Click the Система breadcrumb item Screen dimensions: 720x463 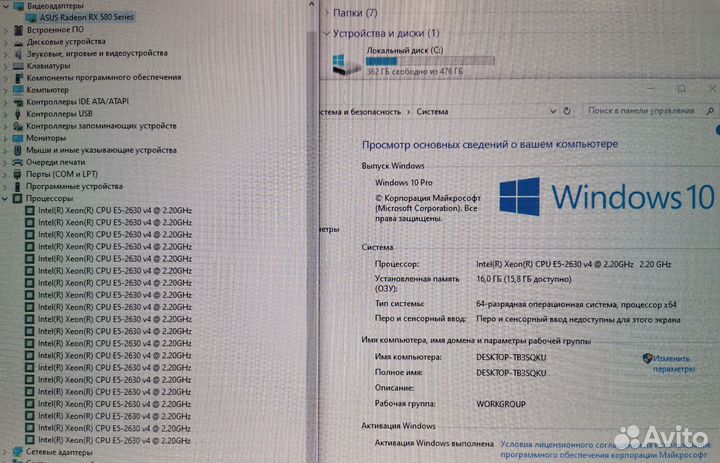(x=433, y=112)
